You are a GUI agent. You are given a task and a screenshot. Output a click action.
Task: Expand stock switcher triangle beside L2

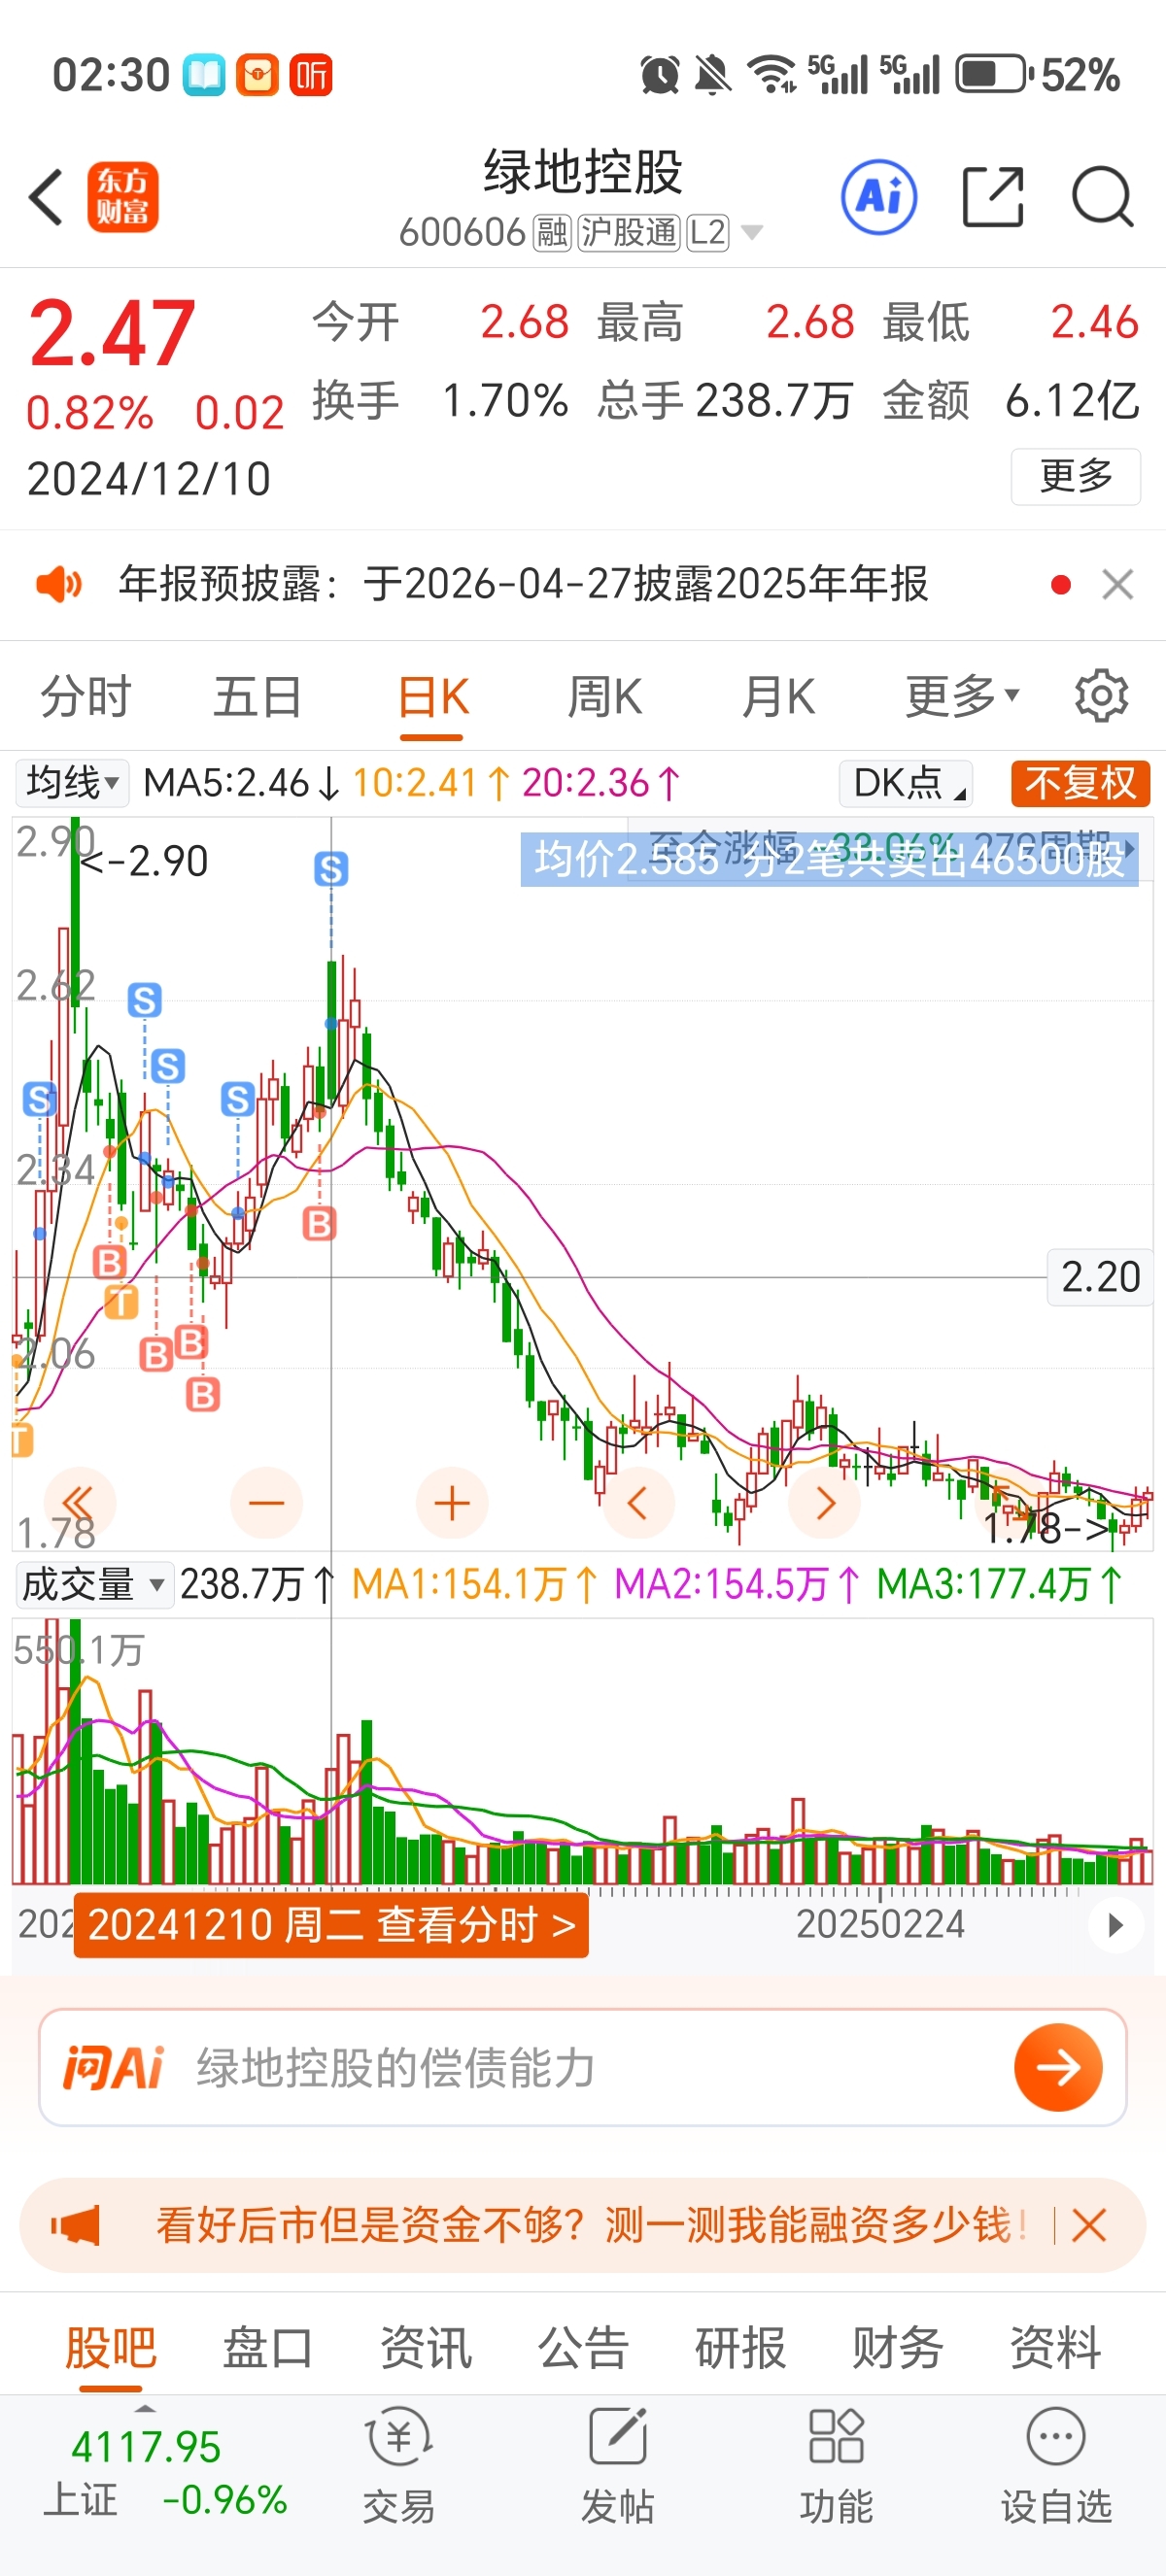[752, 233]
